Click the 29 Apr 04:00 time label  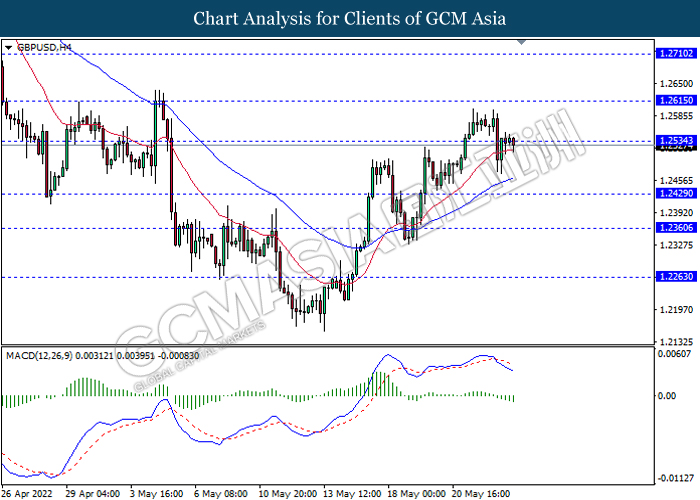[93, 494]
